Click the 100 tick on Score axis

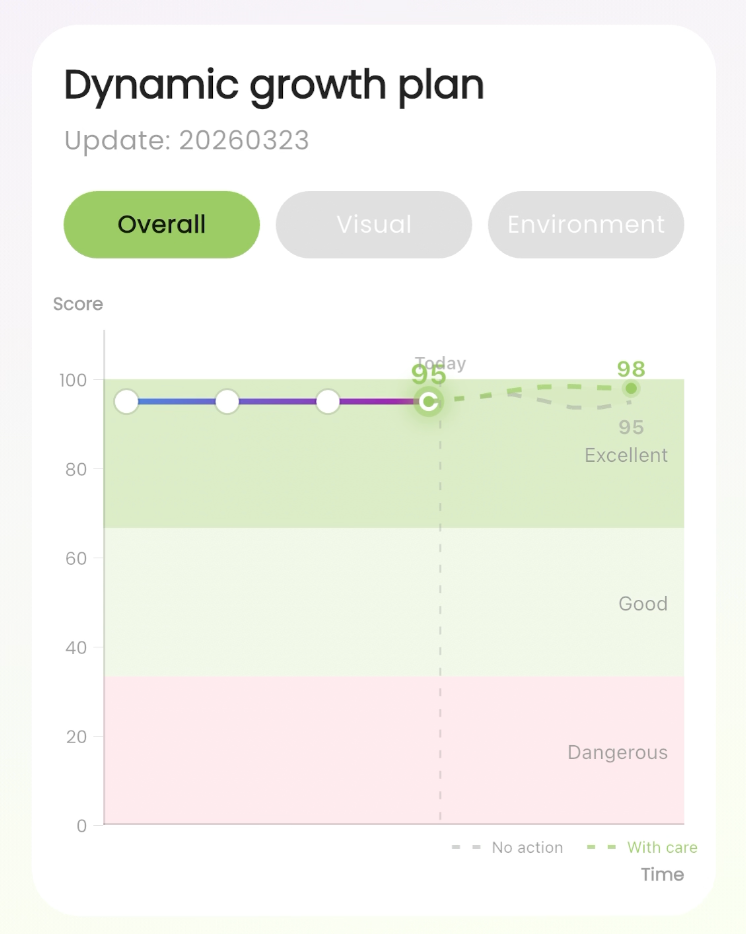pyautogui.click(x=73, y=380)
